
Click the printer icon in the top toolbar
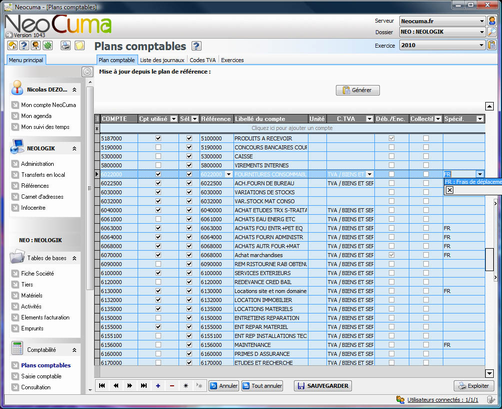click(65, 45)
